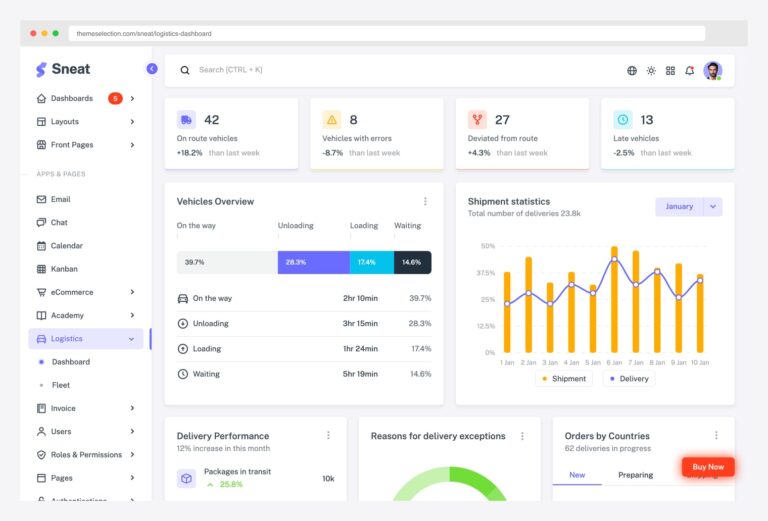Click the Pages icon in the sidebar
Screen dimensions: 768x521
tap(41, 478)
